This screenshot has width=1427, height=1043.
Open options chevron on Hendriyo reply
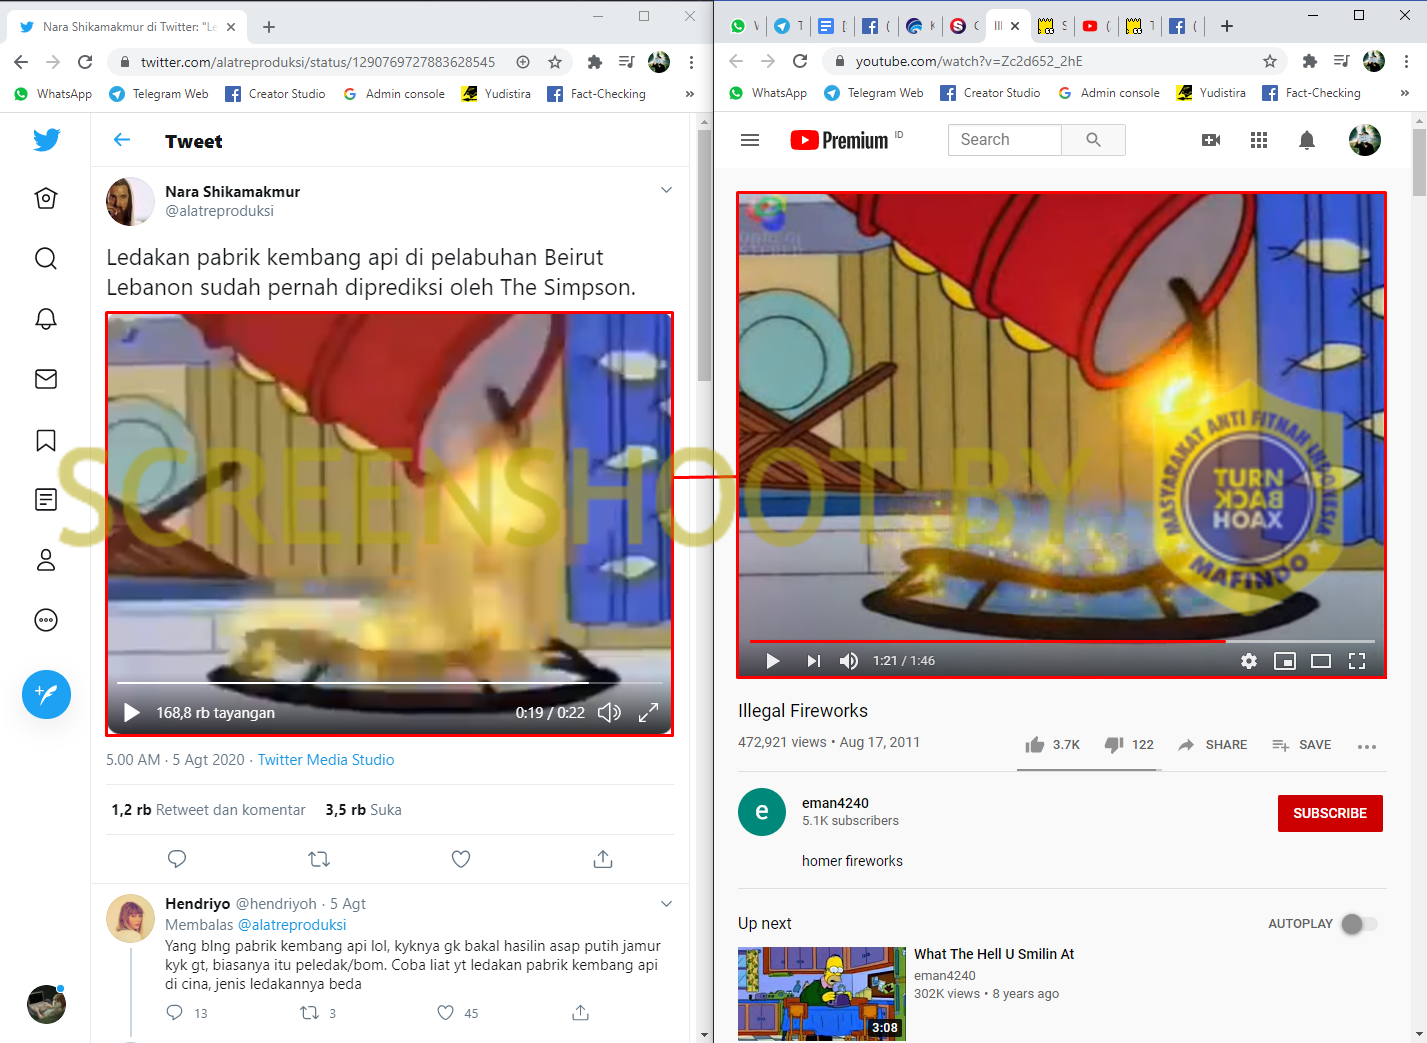667,904
